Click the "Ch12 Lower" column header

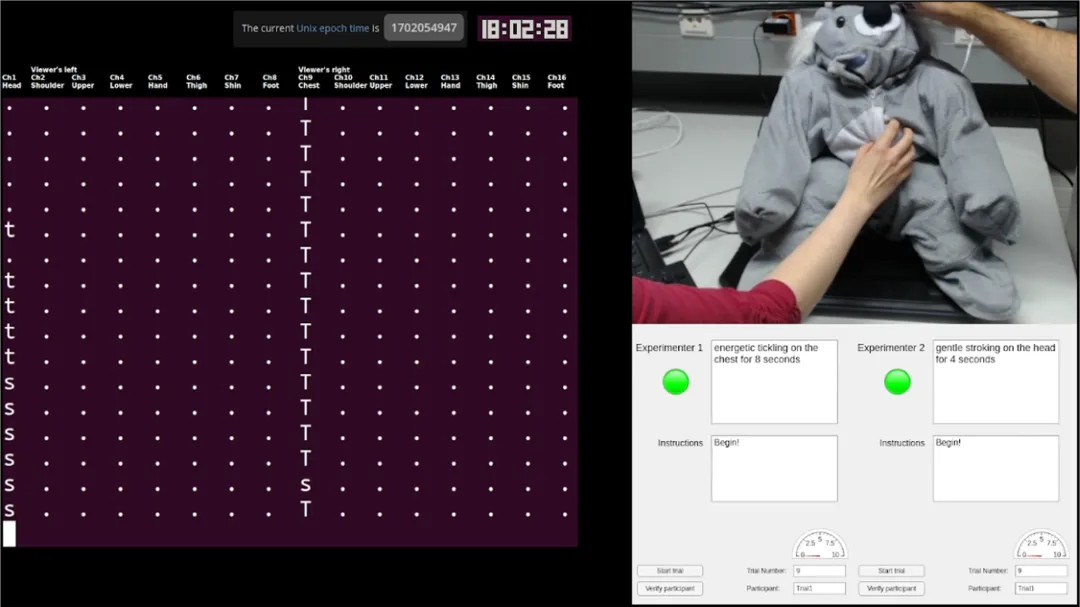416,81
